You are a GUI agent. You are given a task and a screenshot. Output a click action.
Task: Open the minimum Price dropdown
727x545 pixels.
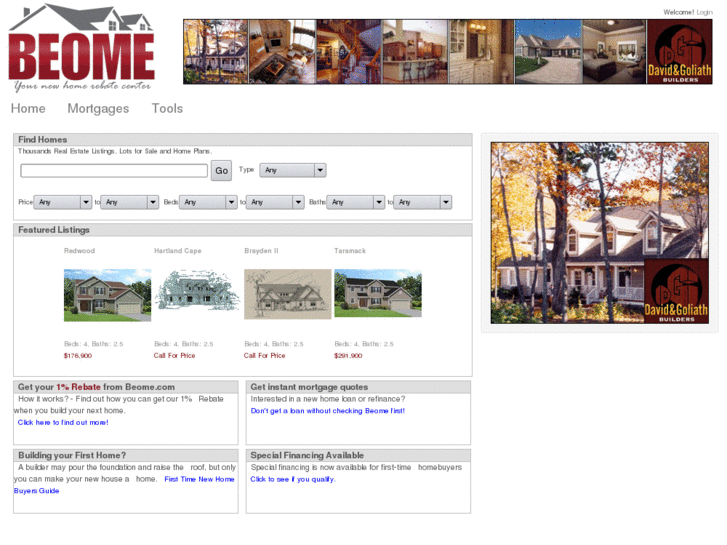tap(63, 202)
